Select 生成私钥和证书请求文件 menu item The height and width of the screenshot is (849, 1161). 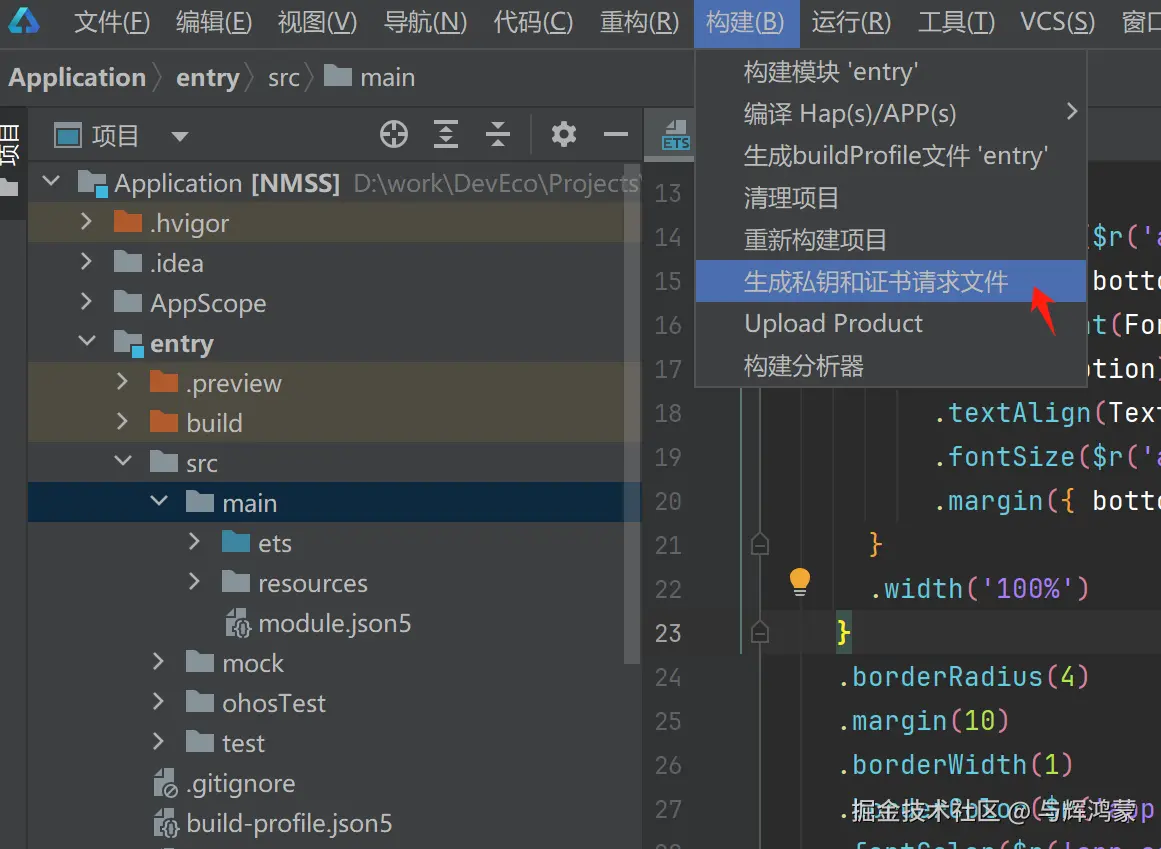(891, 281)
